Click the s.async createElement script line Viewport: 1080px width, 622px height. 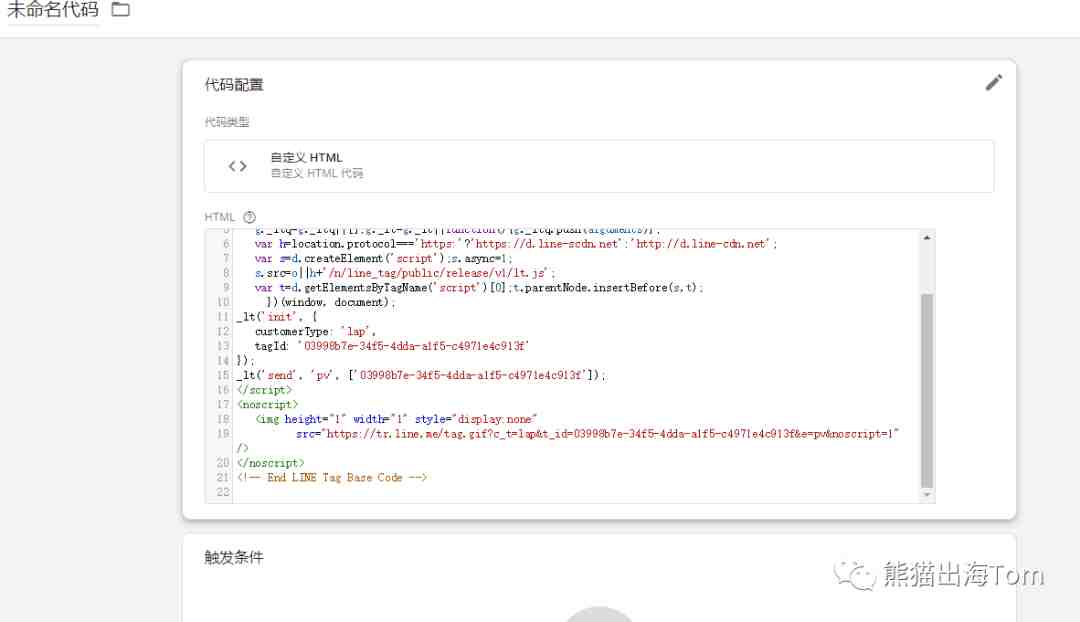384,258
